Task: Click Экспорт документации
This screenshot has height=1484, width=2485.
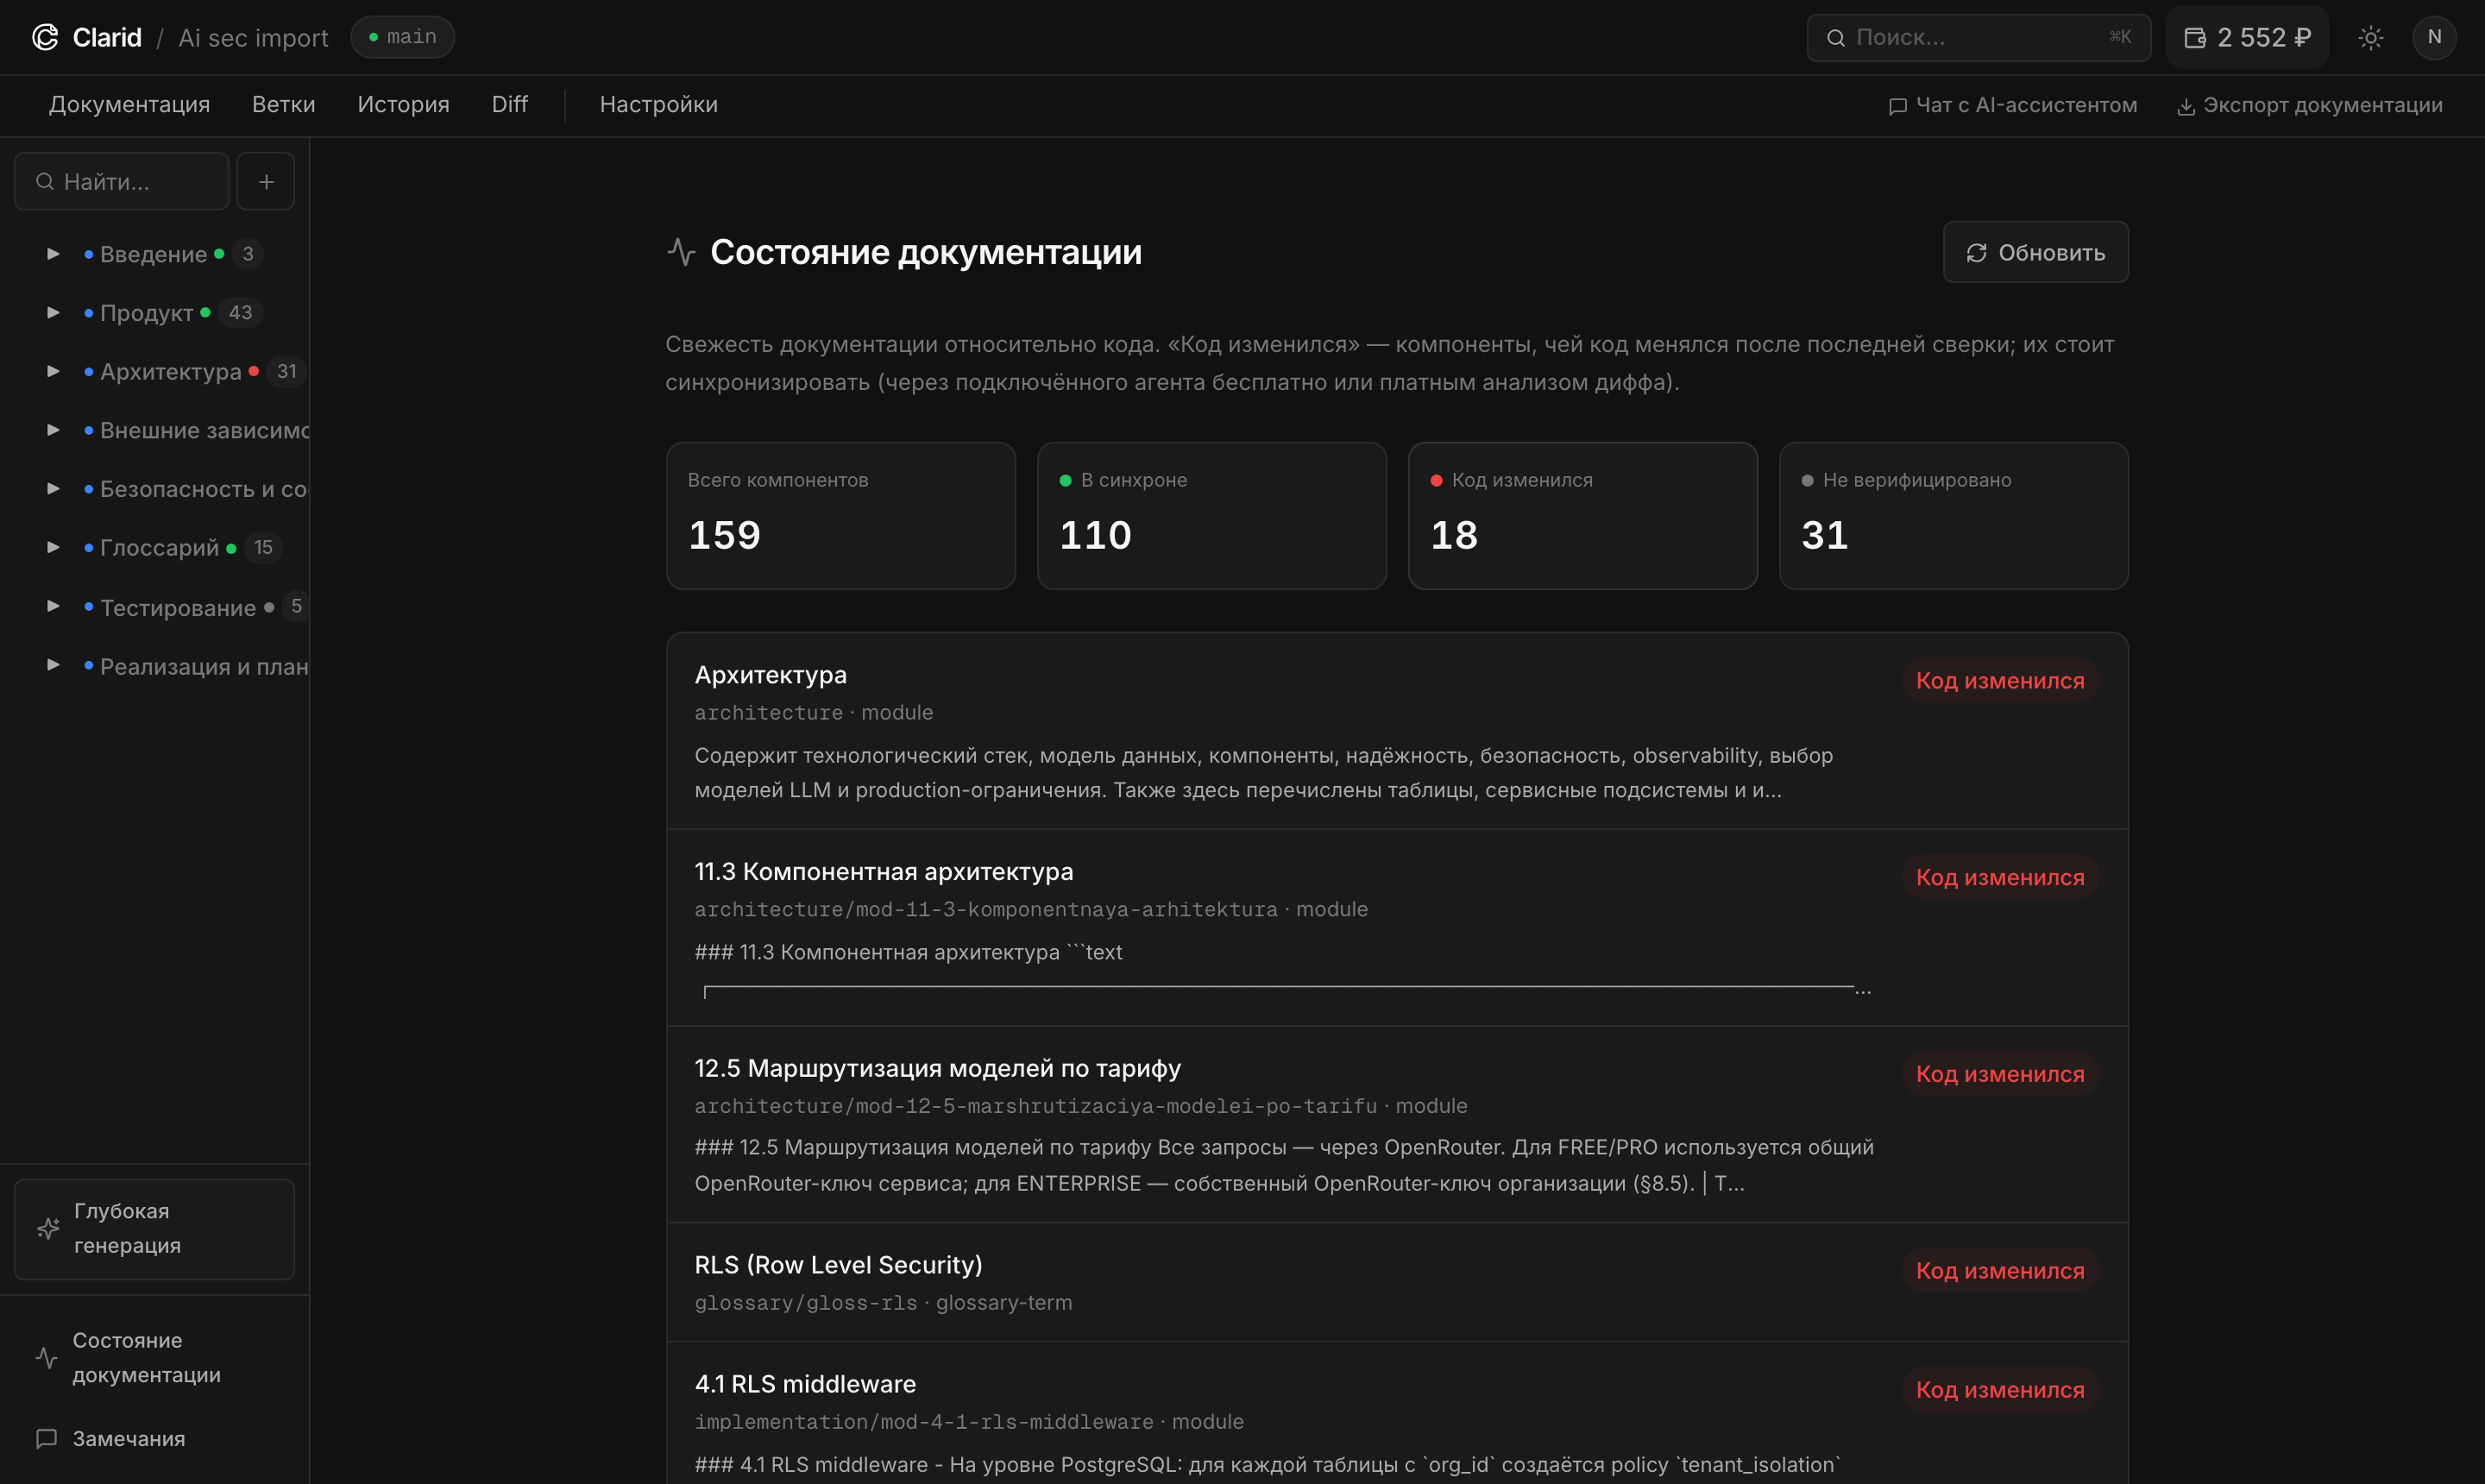Action: (2310, 106)
